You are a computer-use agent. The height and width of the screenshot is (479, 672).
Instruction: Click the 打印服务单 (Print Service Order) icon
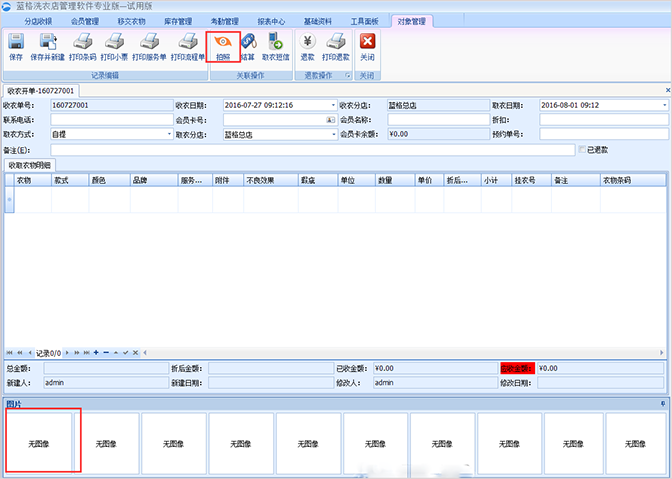[x=148, y=47]
